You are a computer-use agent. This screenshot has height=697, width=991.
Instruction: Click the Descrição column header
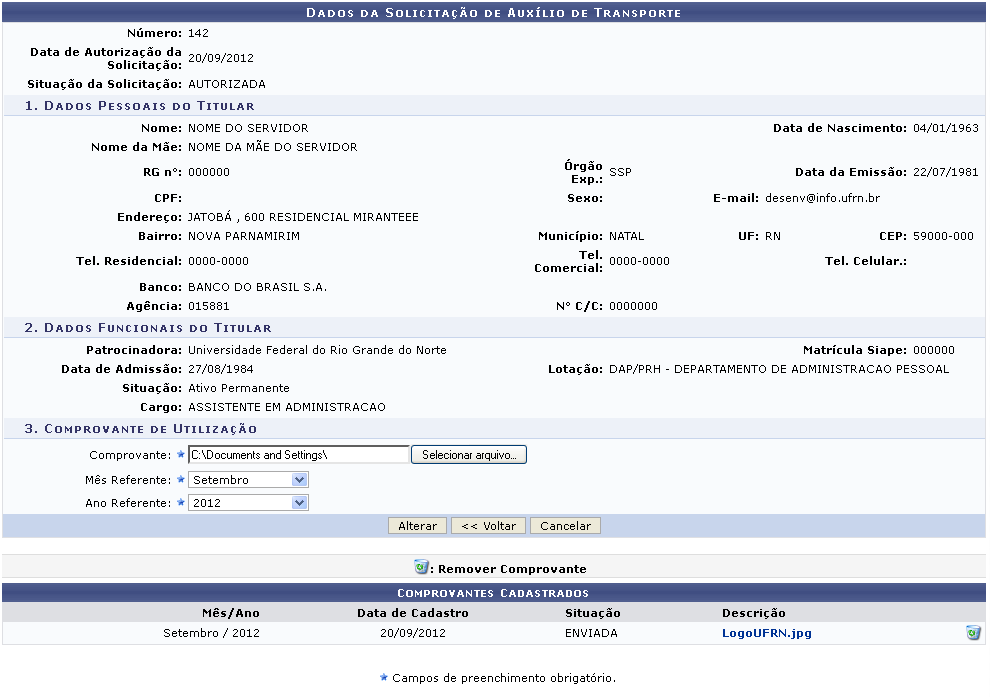coord(753,613)
